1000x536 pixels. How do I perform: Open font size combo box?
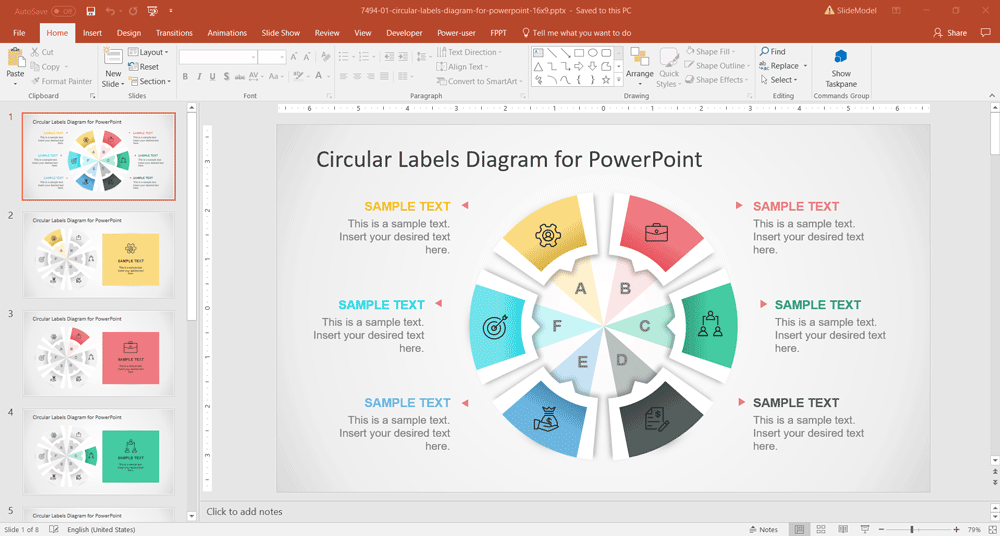[x=272, y=57]
